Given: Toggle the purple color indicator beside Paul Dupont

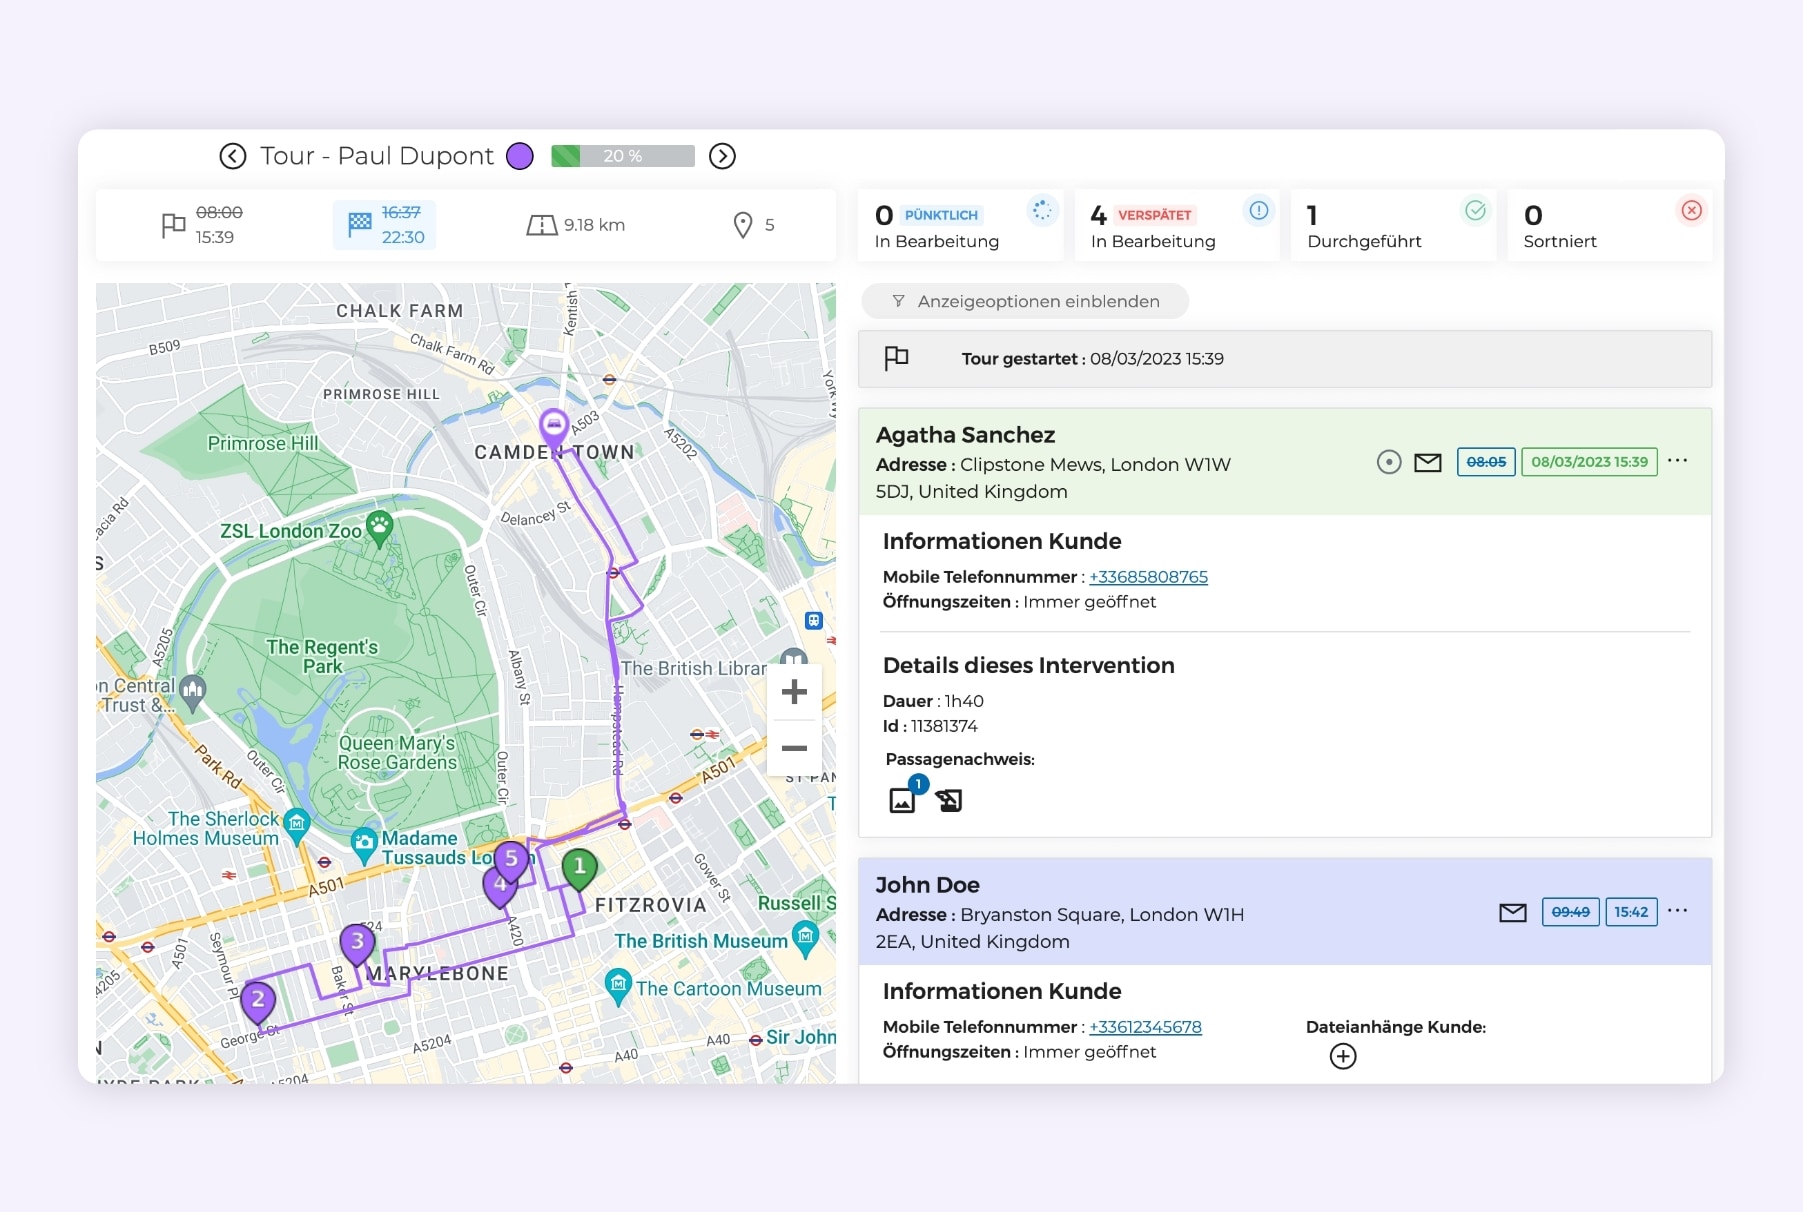Looking at the screenshot, I should pos(520,156).
